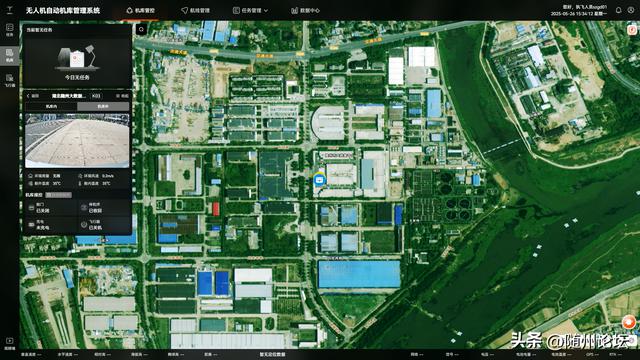This screenshot has width=640, height=360.
Task: Open the 飞行器 sidebar icon
Action: click(x=9, y=80)
